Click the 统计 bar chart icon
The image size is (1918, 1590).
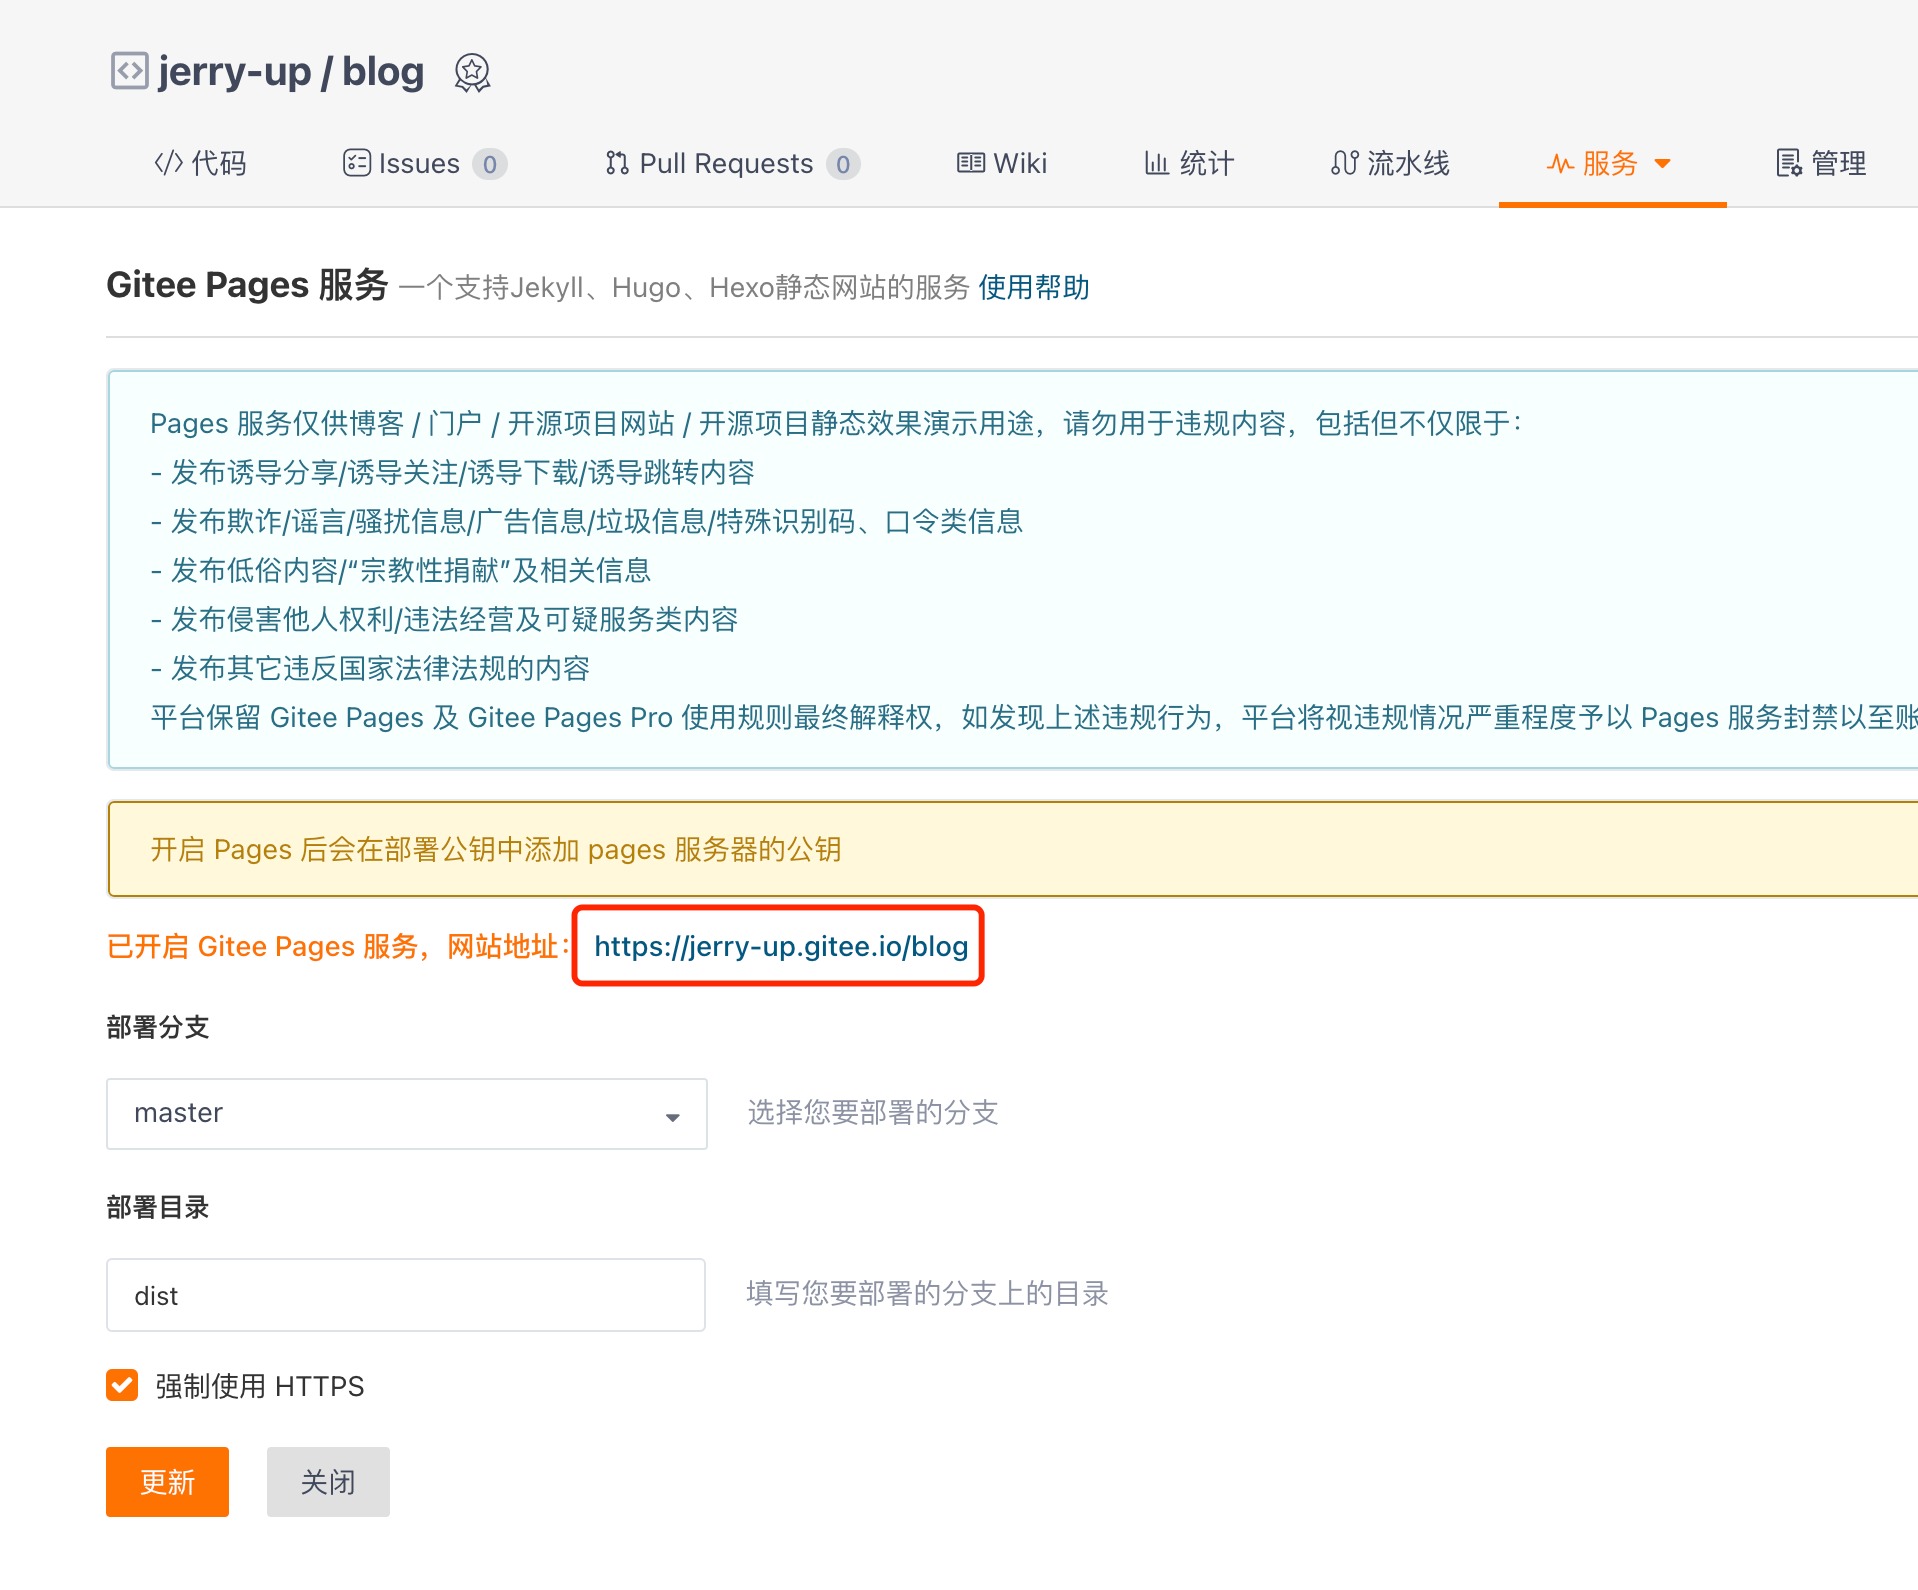[x=1156, y=163]
